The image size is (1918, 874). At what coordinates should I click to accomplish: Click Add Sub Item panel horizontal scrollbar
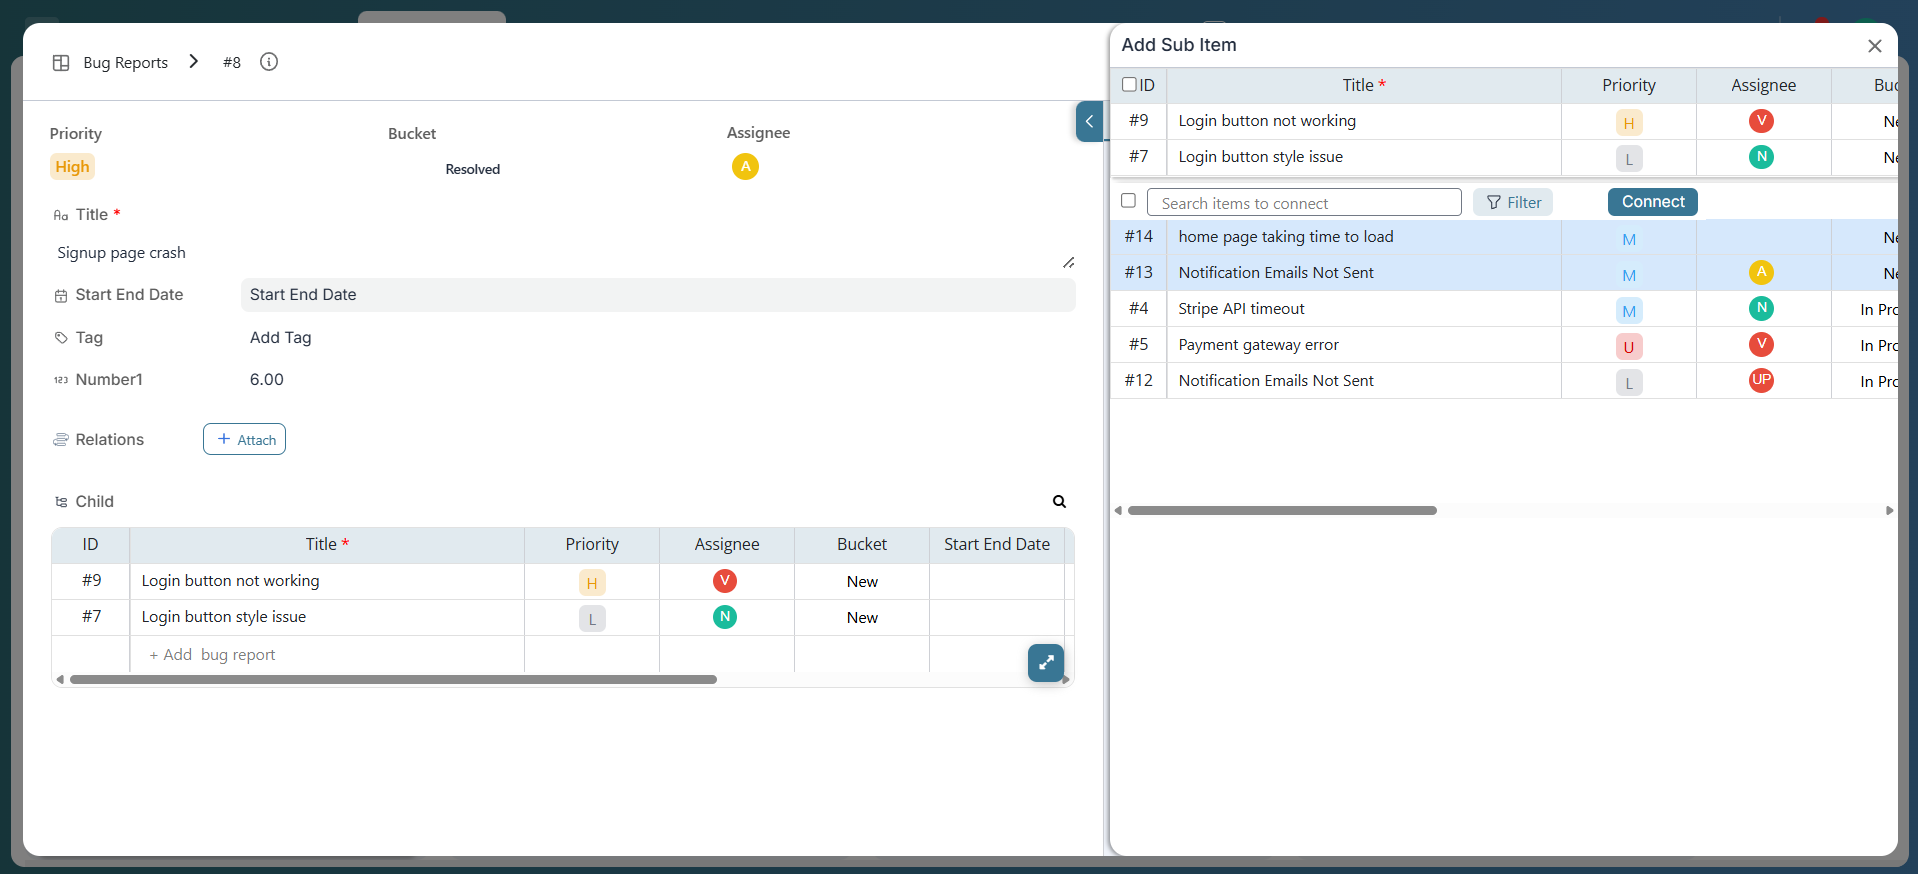pyautogui.click(x=1282, y=510)
